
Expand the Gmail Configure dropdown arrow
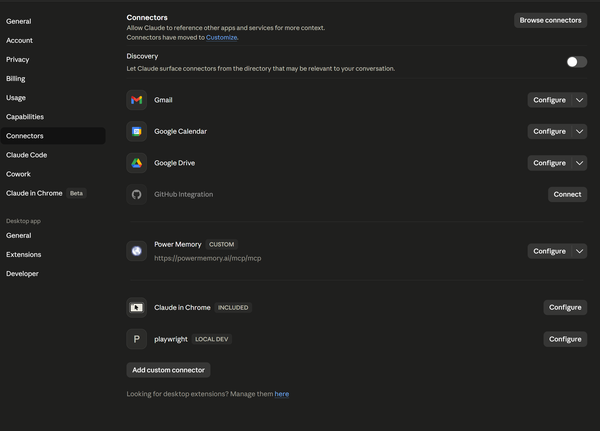579,100
